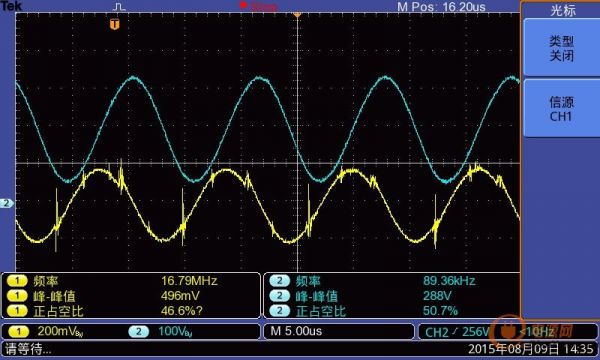Click the Tek logo in corner
This screenshot has width=600, height=360.
click(x=11, y=6)
